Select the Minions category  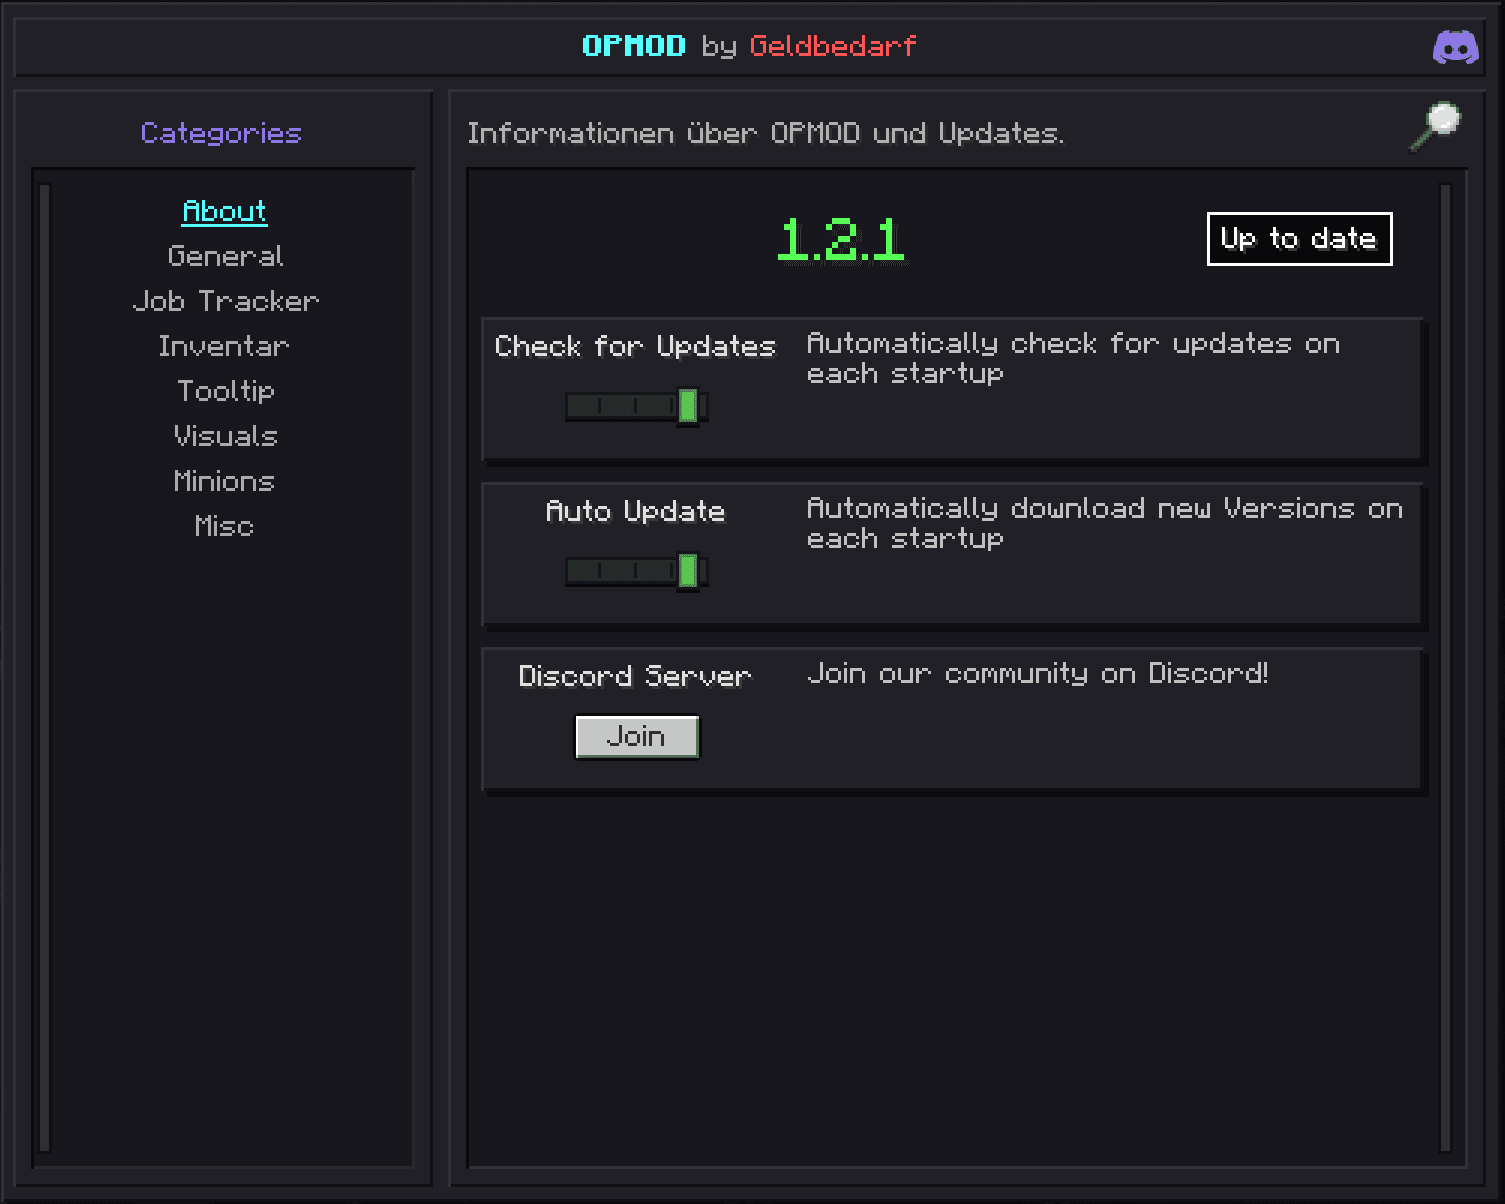point(225,481)
